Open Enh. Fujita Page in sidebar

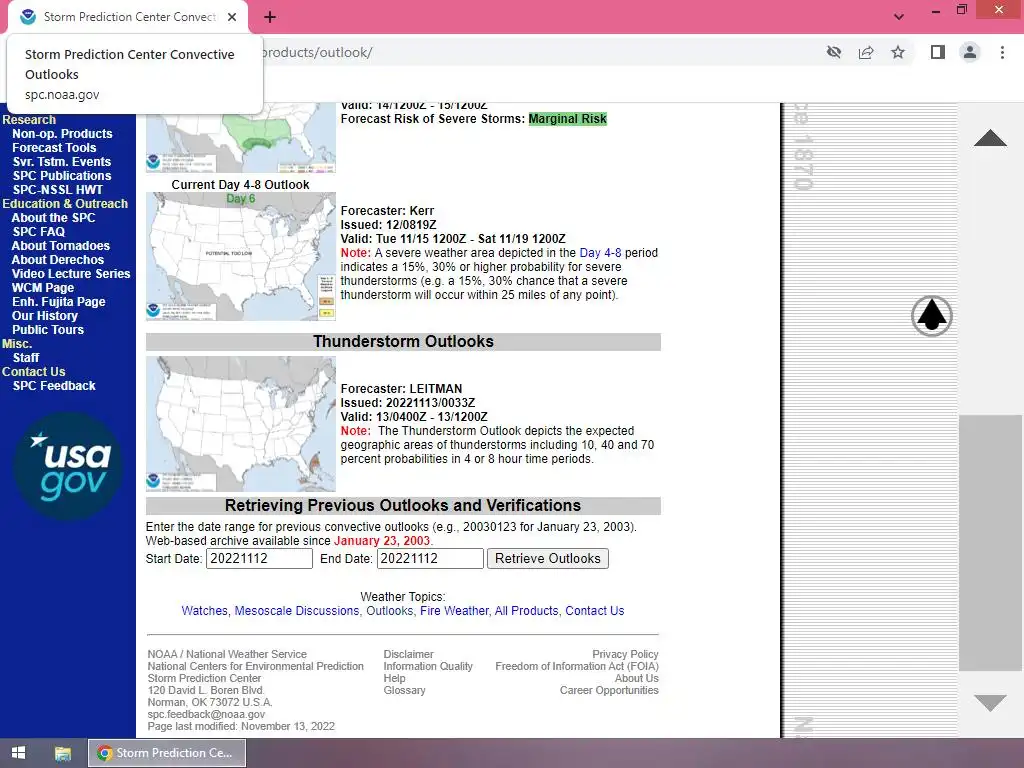(x=59, y=302)
